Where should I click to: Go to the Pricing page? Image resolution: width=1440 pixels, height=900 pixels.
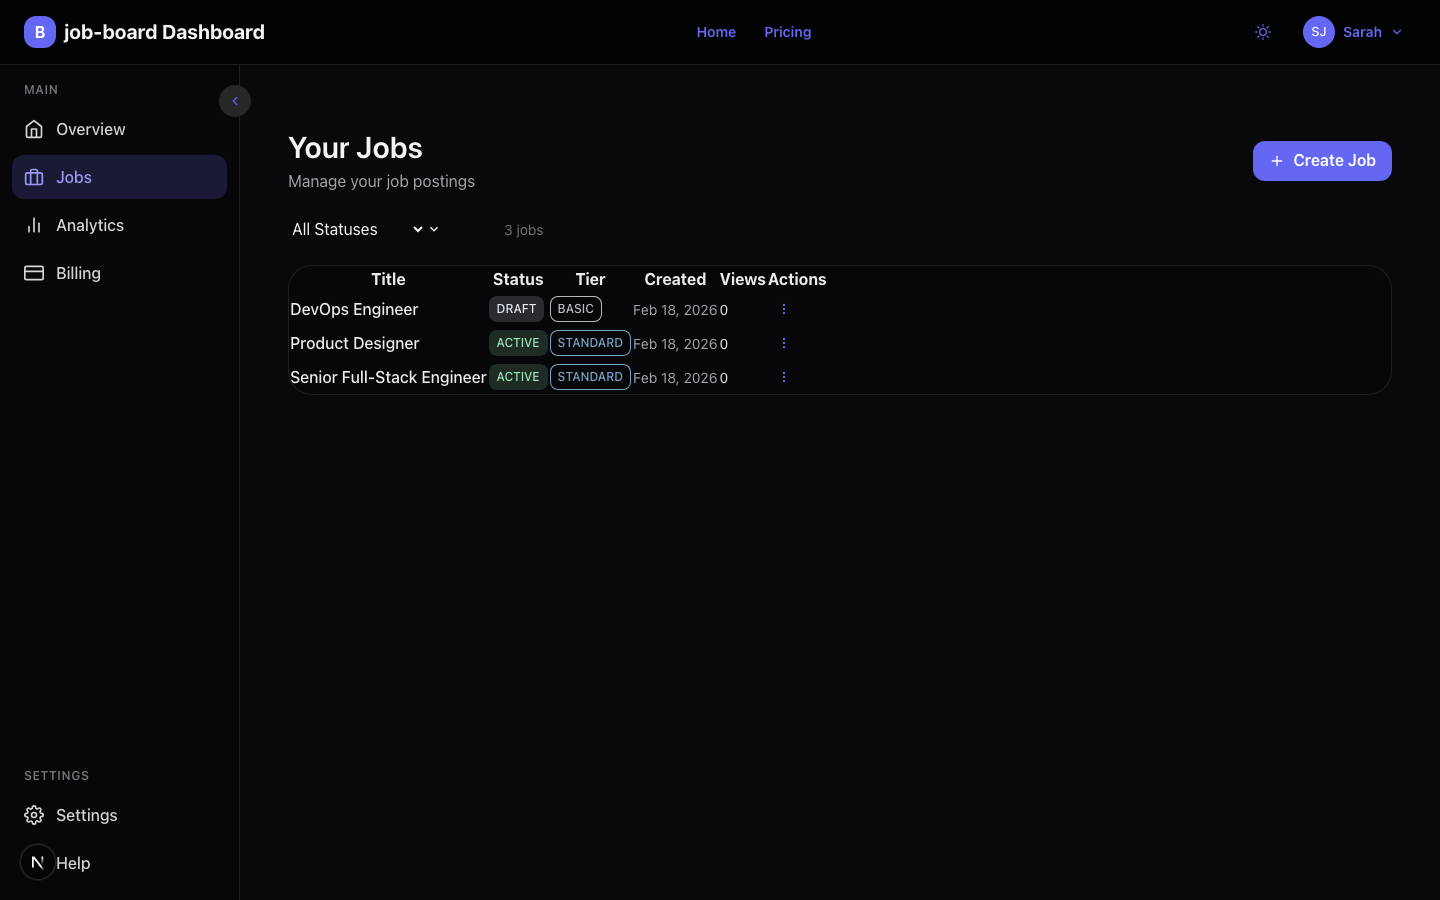(787, 32)
